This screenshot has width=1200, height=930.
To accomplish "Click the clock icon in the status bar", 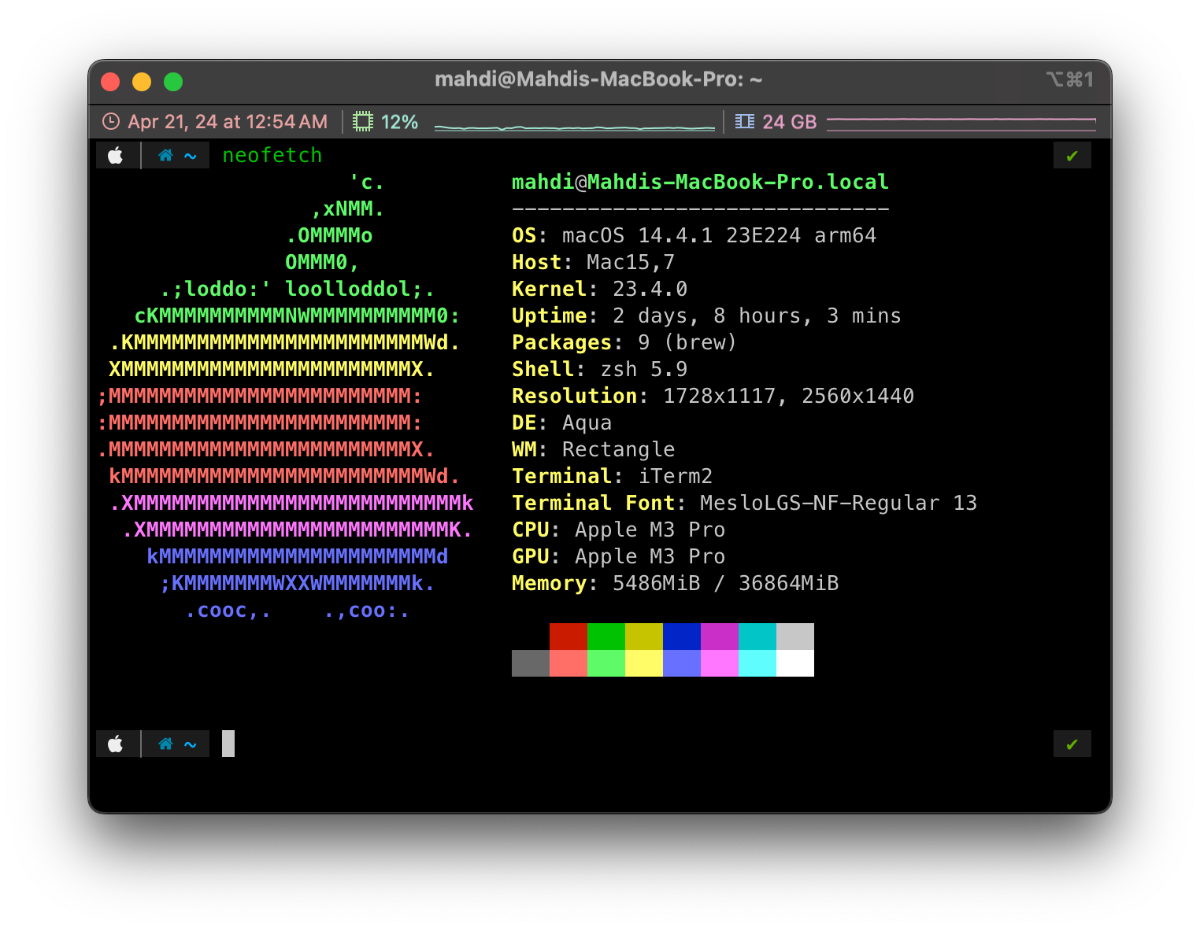I will click(x=111, y=122).
